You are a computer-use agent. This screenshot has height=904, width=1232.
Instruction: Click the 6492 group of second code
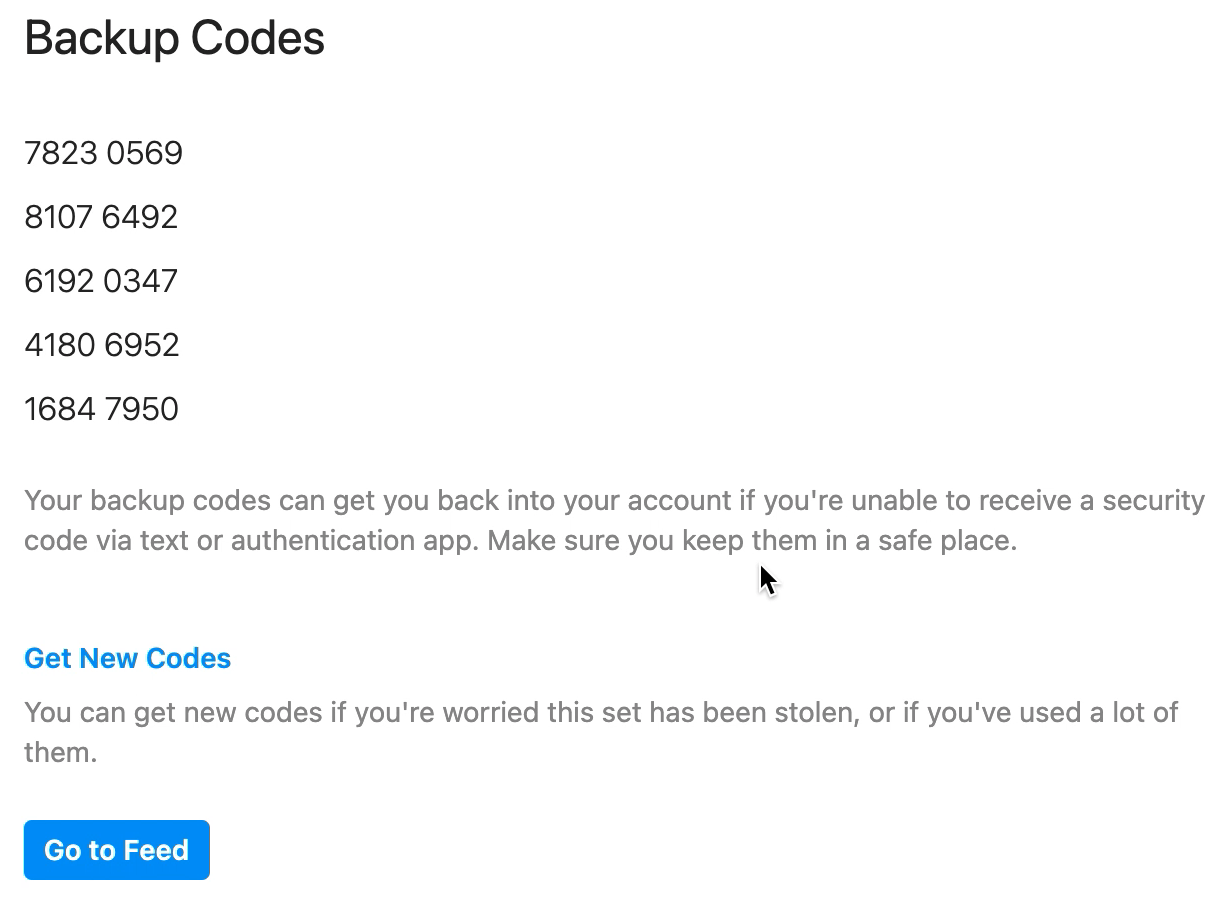click(140, 217)
